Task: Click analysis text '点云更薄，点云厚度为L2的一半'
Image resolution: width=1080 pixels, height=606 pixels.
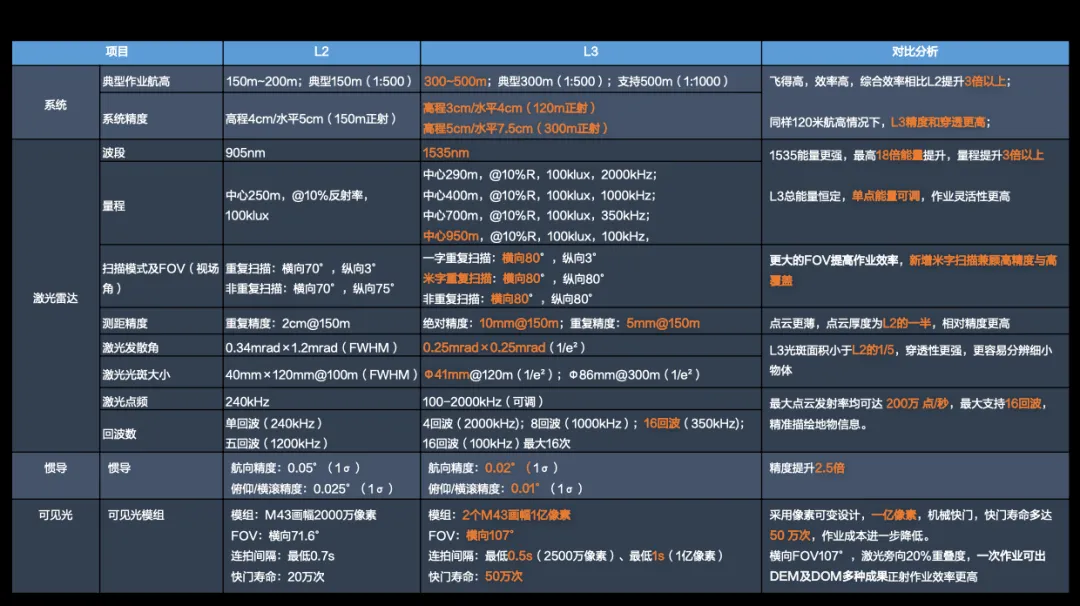Action: coord(850,323)
